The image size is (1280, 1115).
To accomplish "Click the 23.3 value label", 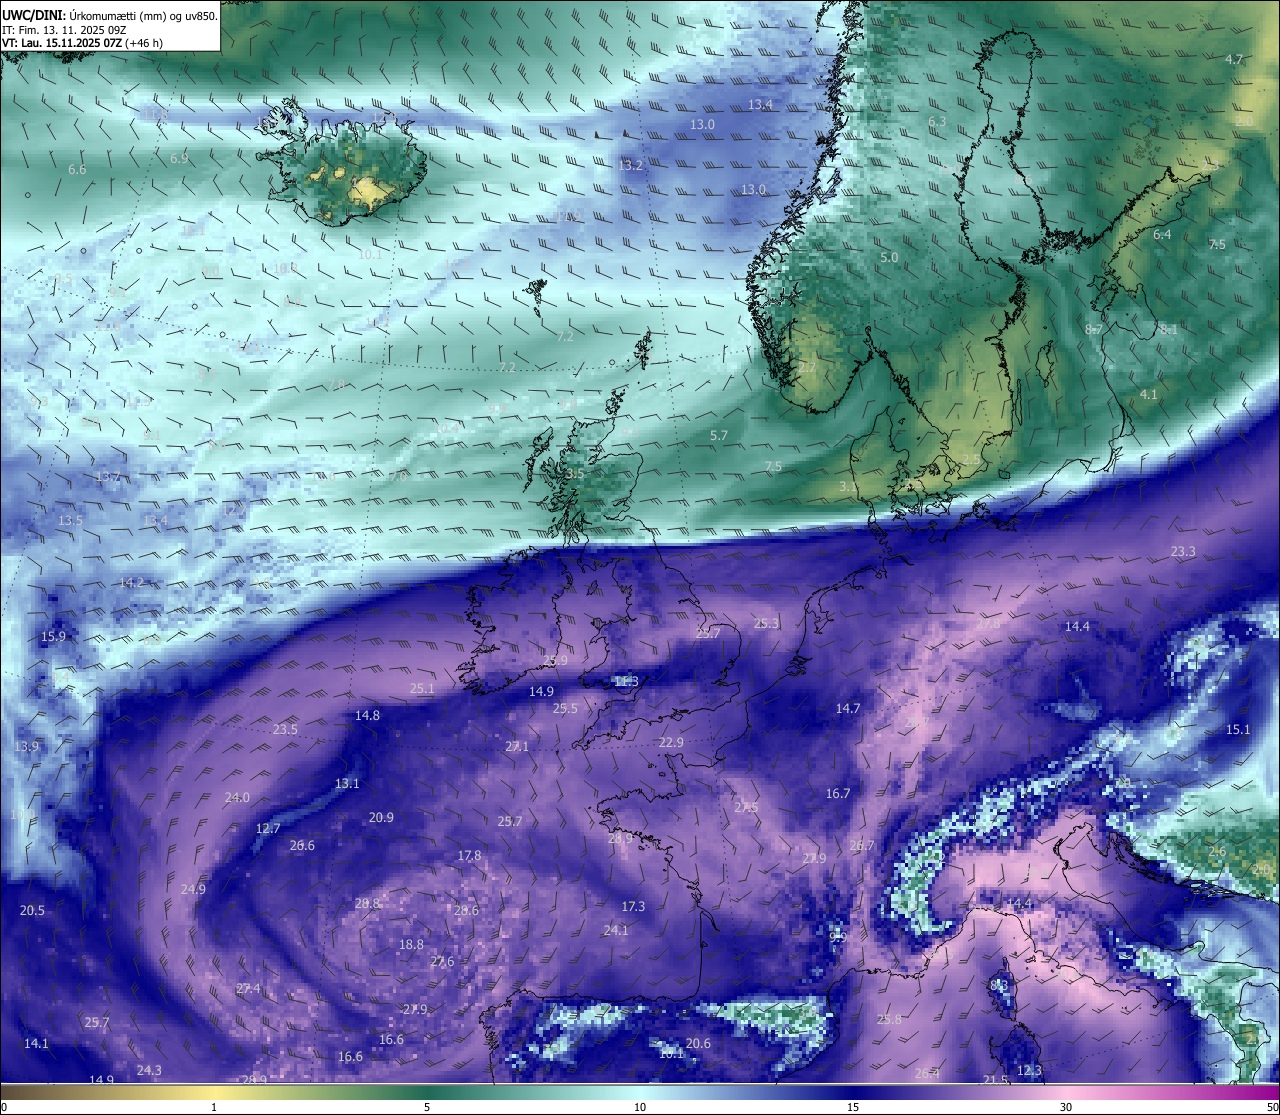I will tap(1183, 552).
